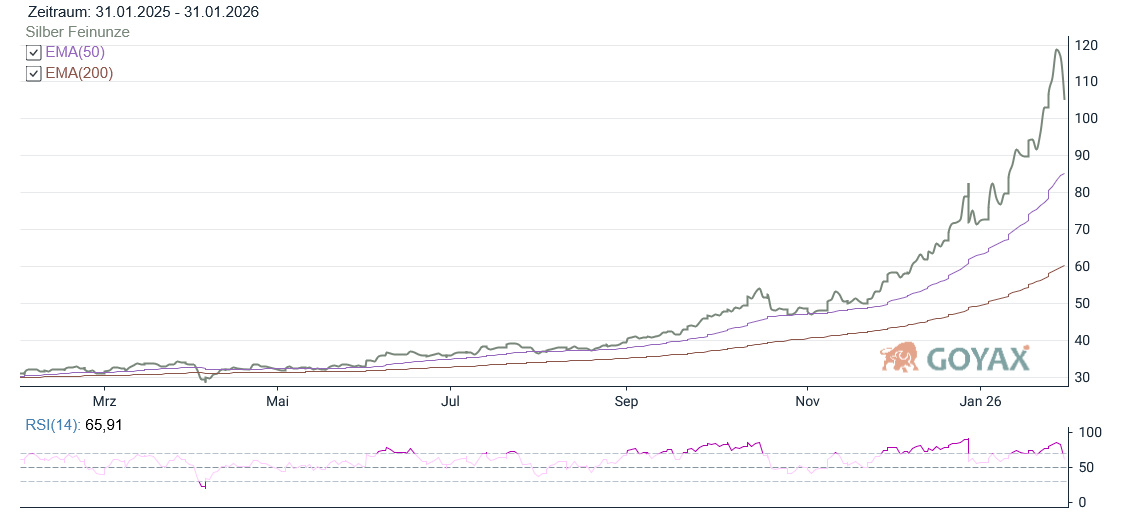This screenshot has height=513, width=1140.
Task: Select the Silber Feinunze series label
Action: [78, 32]
